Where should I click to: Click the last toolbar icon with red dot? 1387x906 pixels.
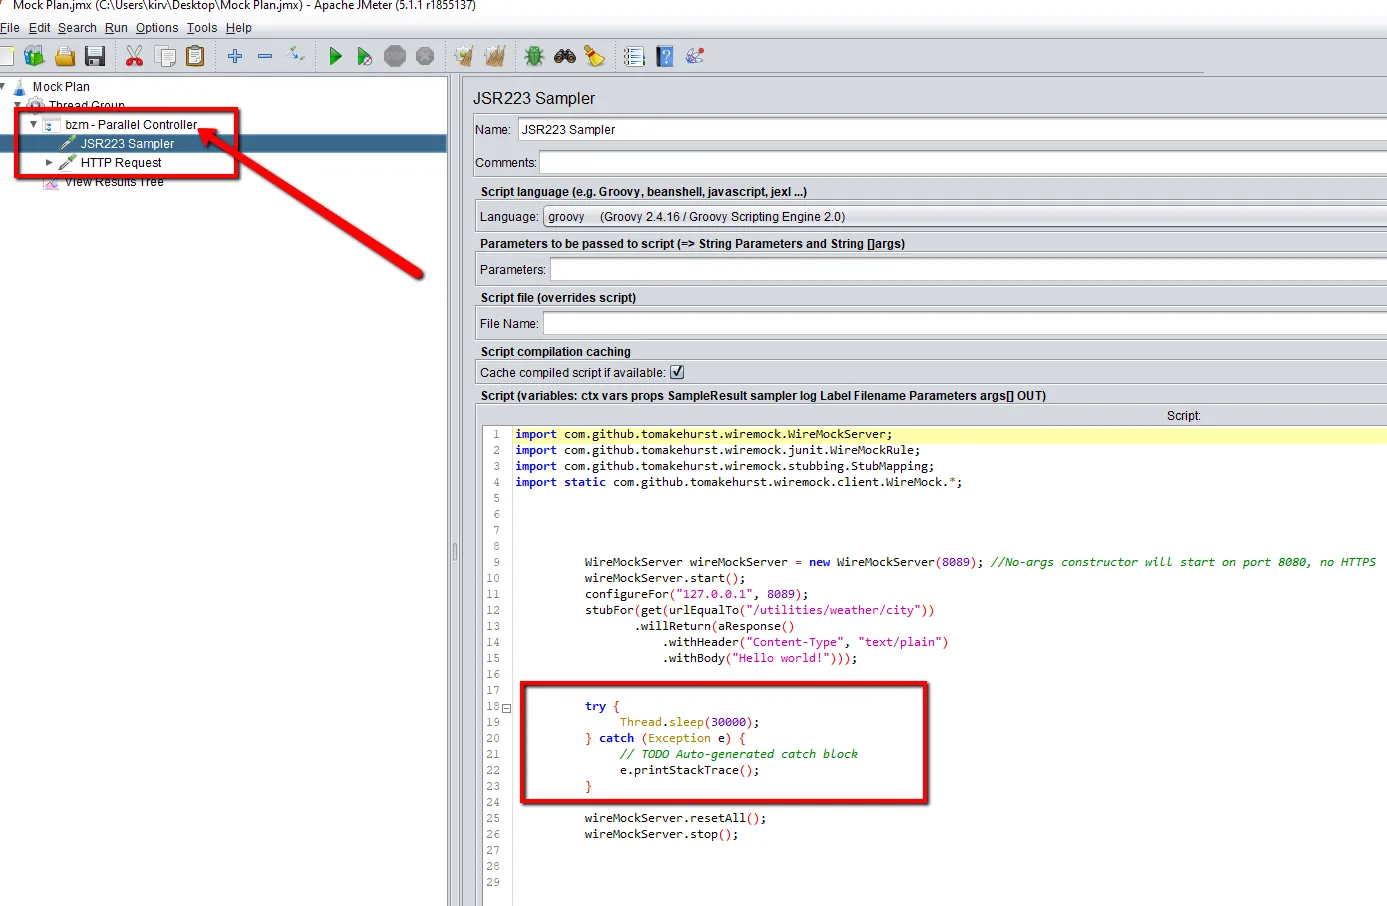[695, 56]
